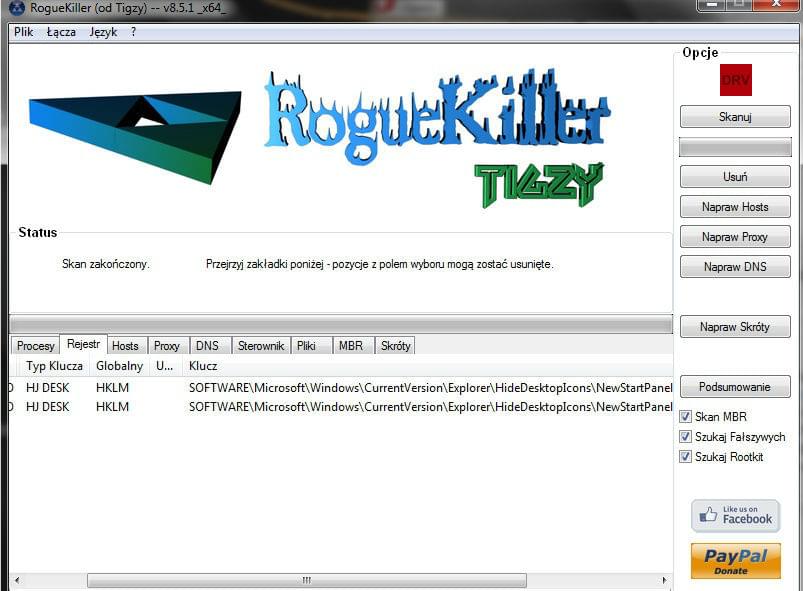Click HKLM in the second registry row
This screenshot has width=803, height=591.
pos(113,407)
